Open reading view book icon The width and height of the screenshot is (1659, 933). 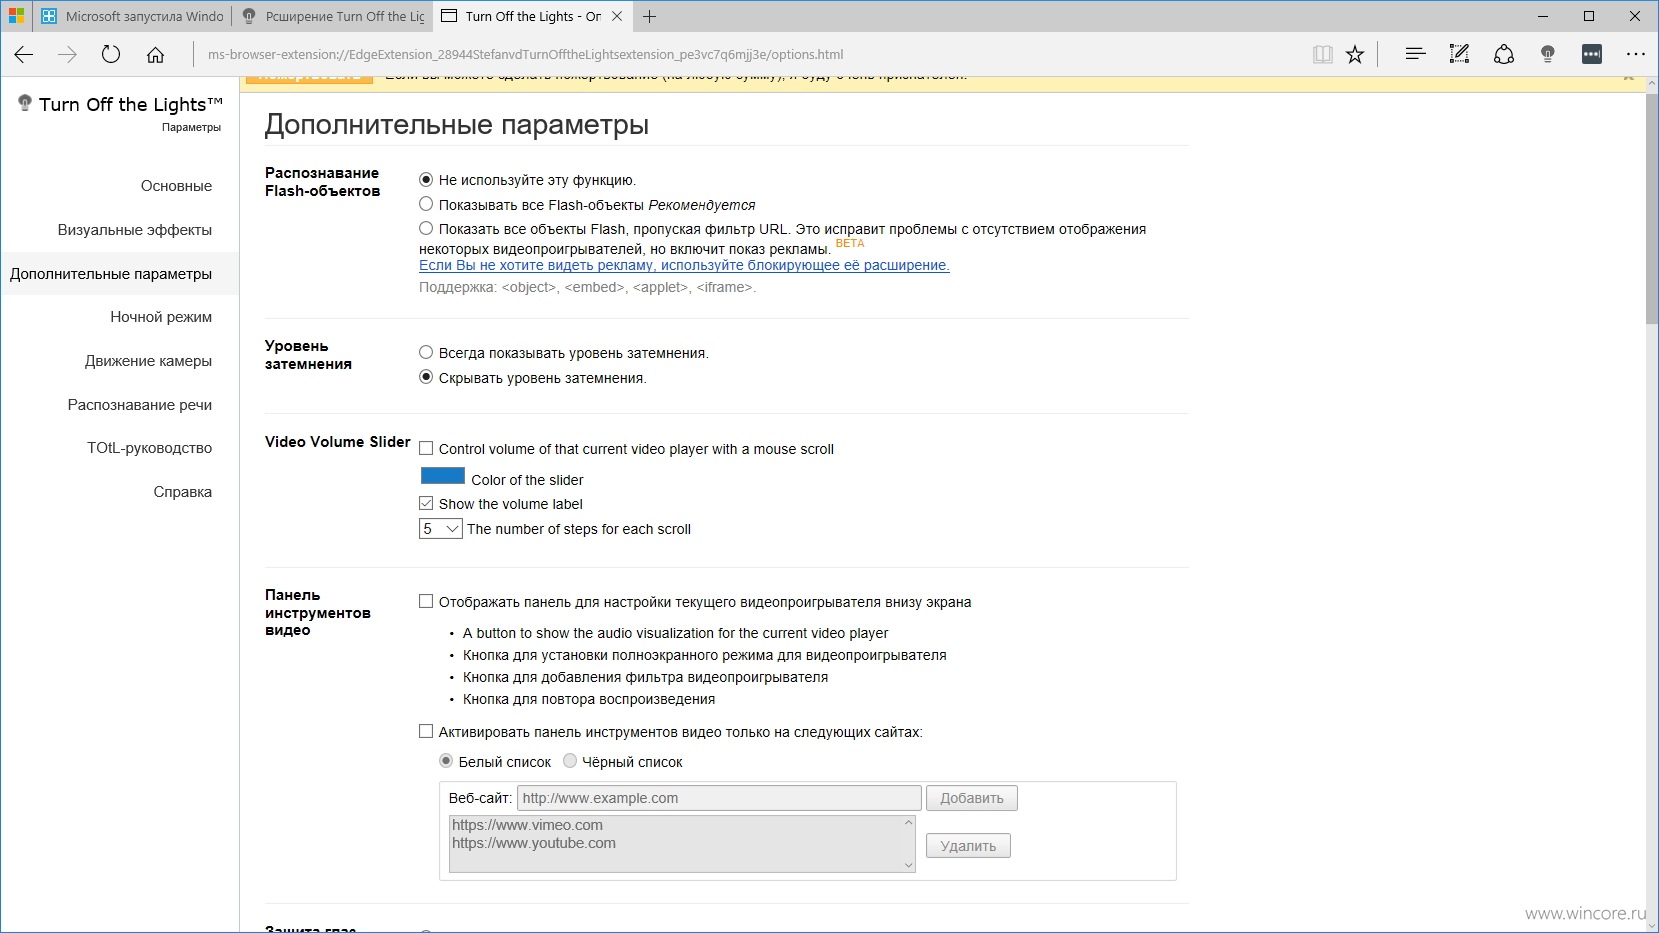tap(1322, 55)
